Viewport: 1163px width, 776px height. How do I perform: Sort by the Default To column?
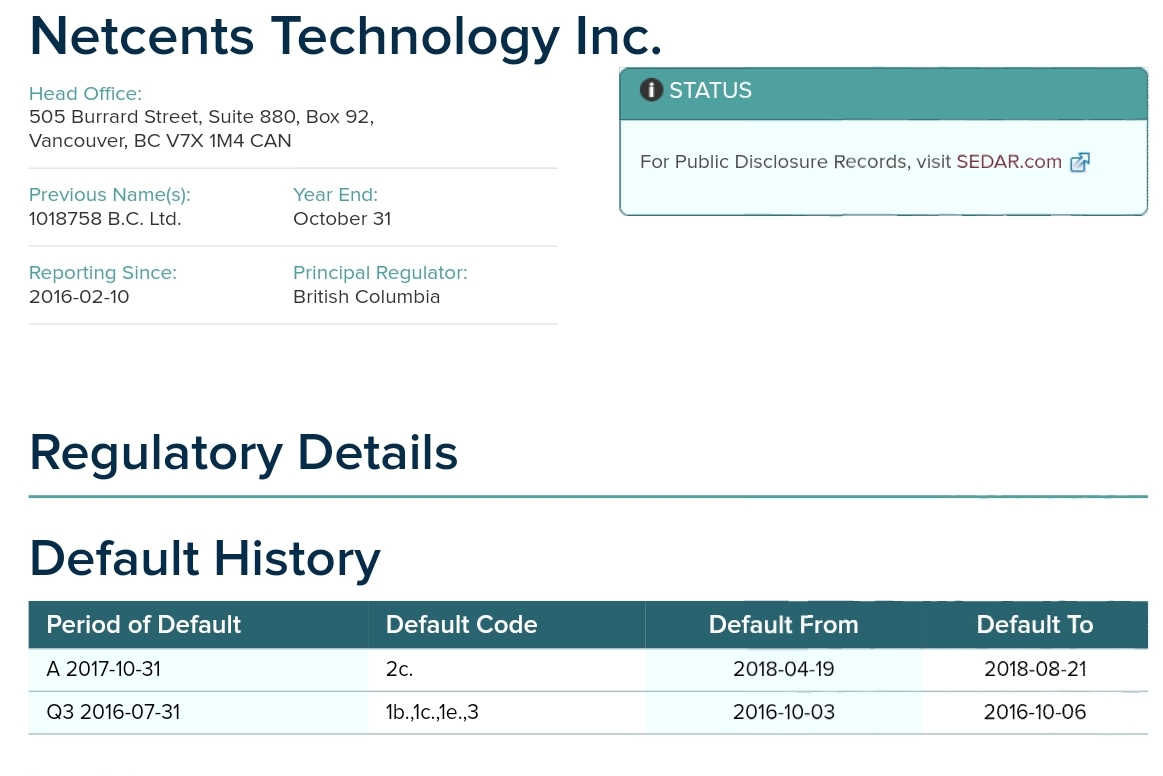pyautogui.click(x=1034, y=624)
